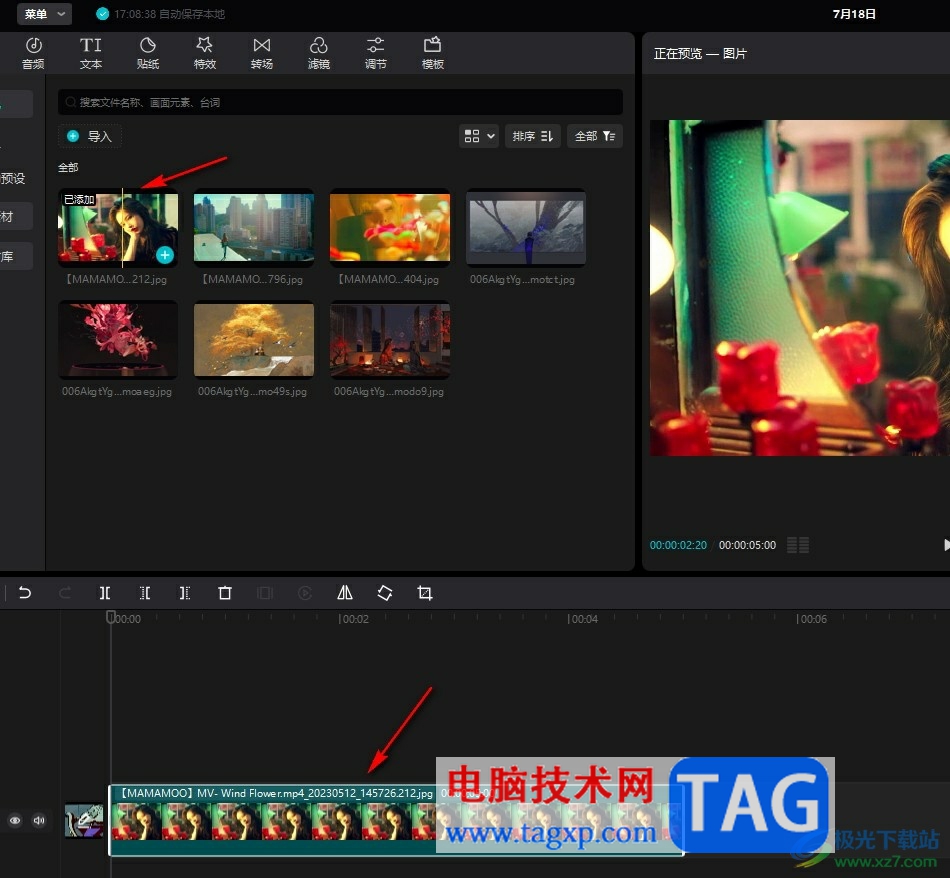Click the current time 00:00:02:20
This screenshot has width=950, height=878.
(x=678, y=545)
